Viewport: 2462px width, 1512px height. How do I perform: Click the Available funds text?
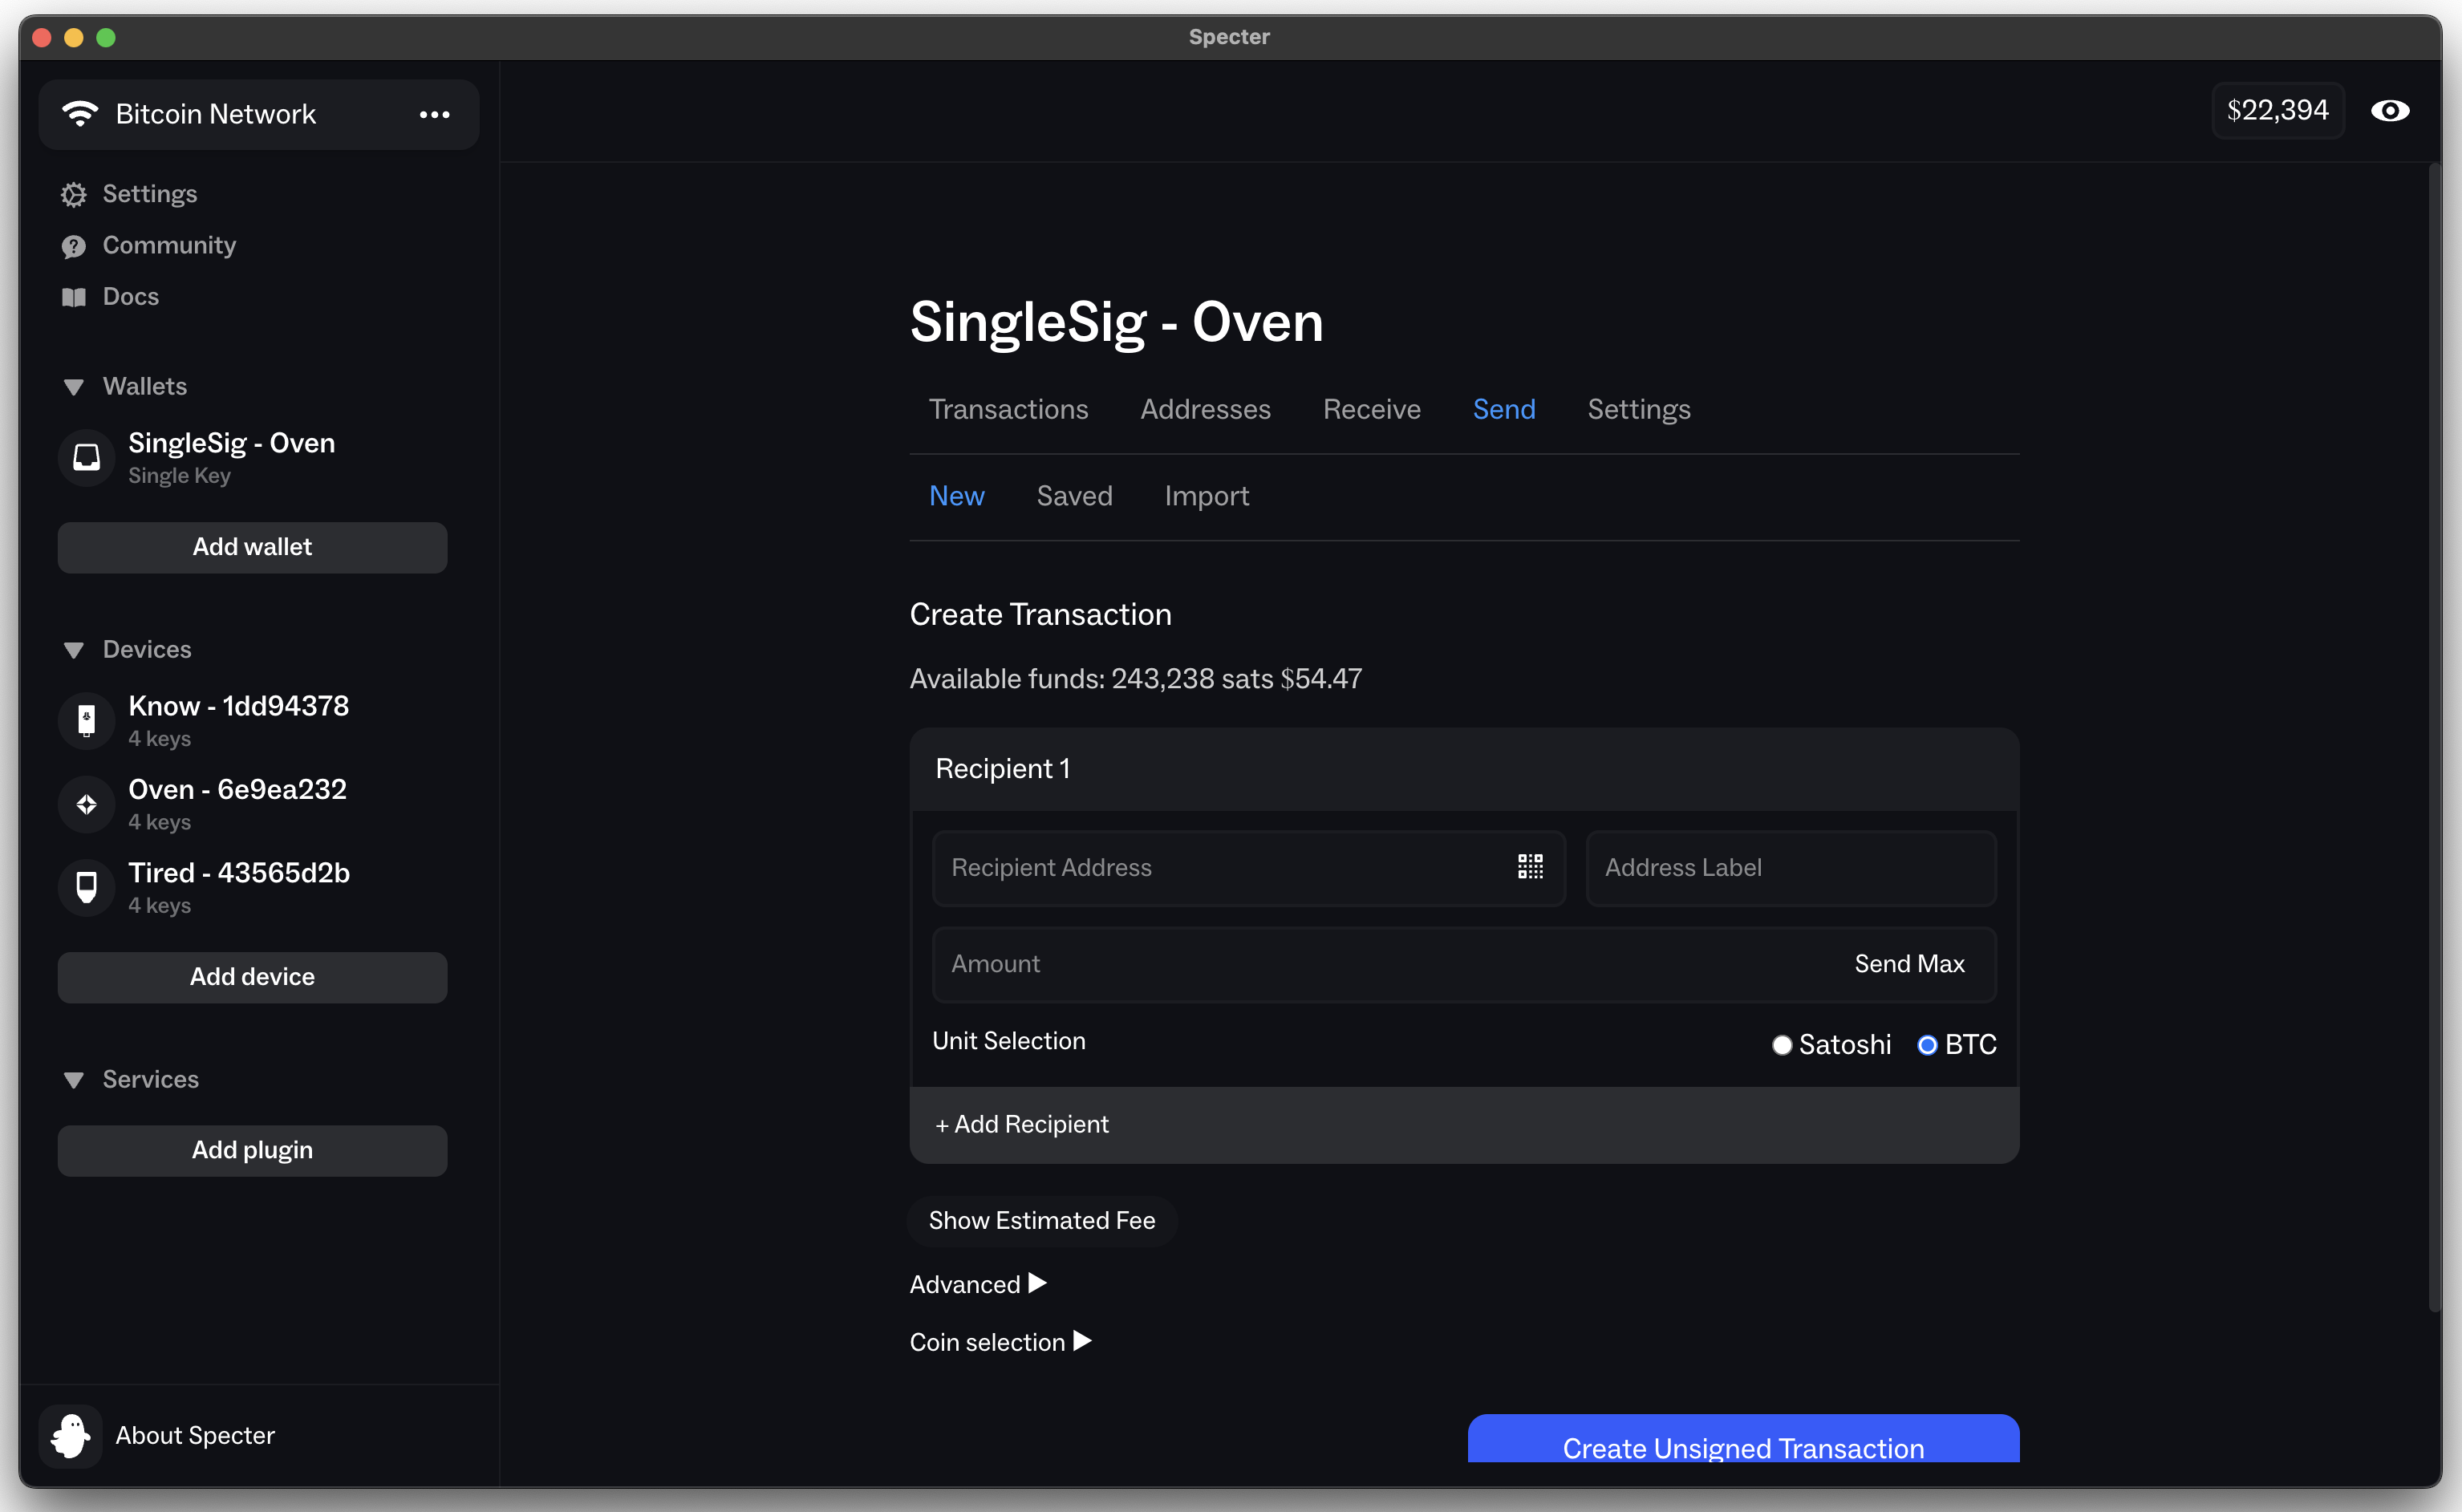(x=1135, y=679)
